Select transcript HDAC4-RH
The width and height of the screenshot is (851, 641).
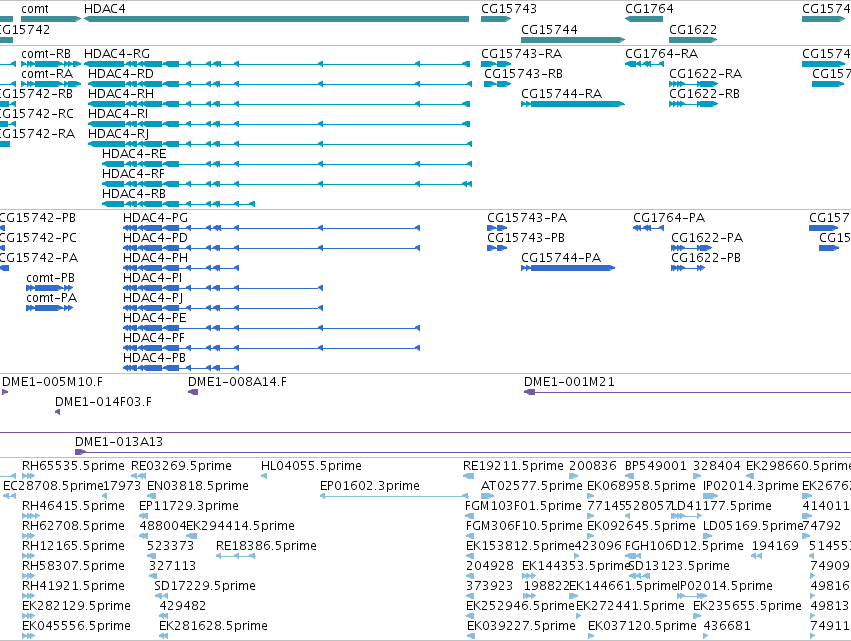point(278,104)
